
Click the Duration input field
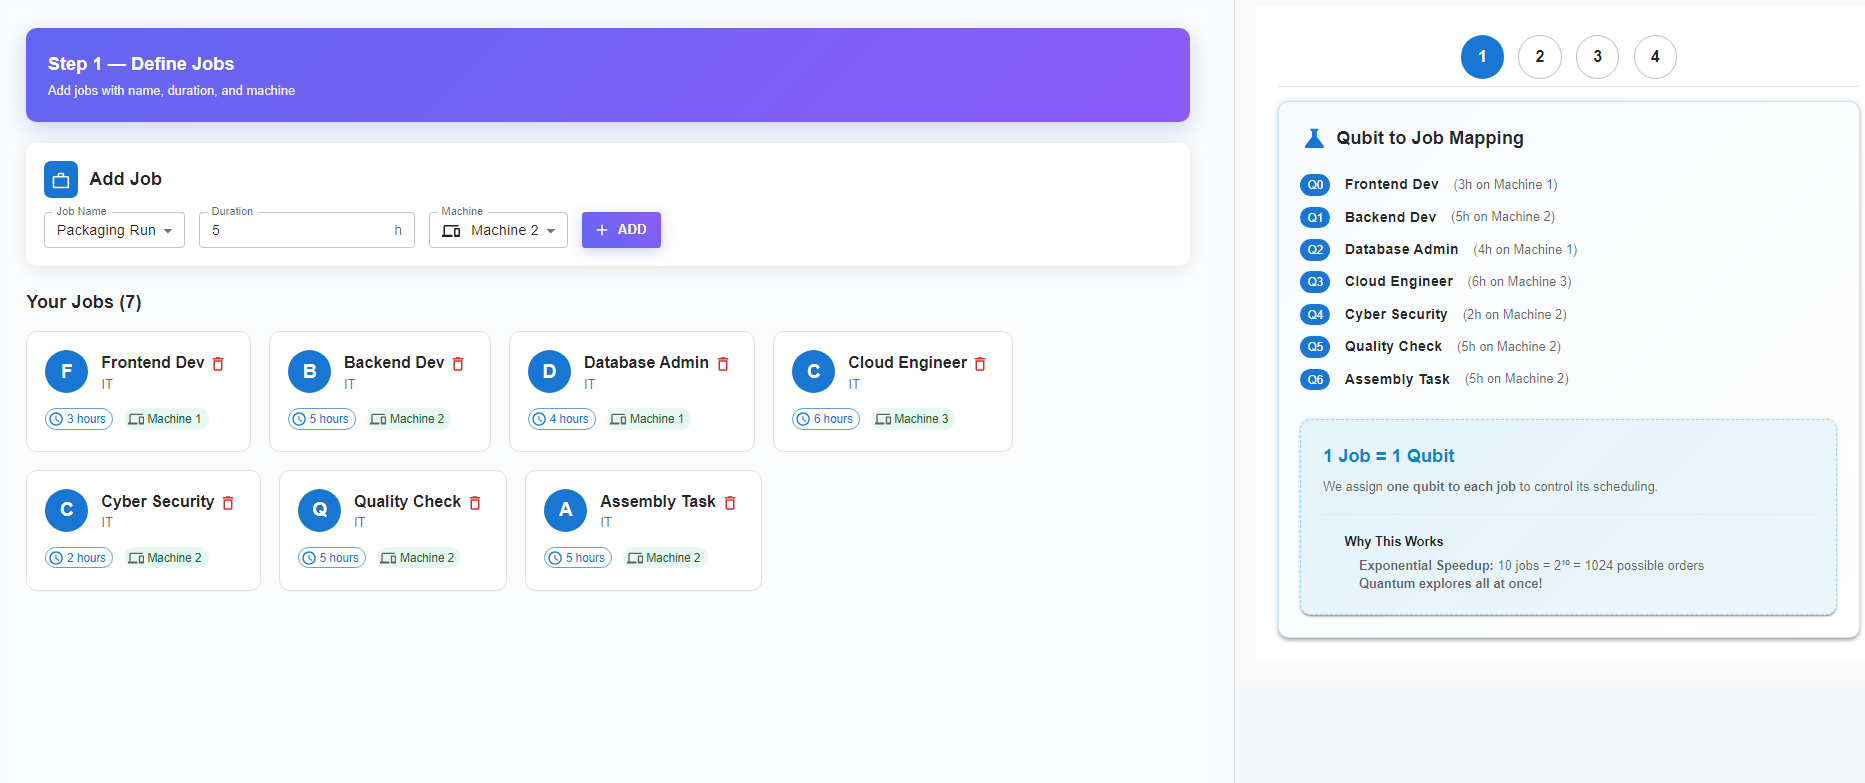coord(300,230)
